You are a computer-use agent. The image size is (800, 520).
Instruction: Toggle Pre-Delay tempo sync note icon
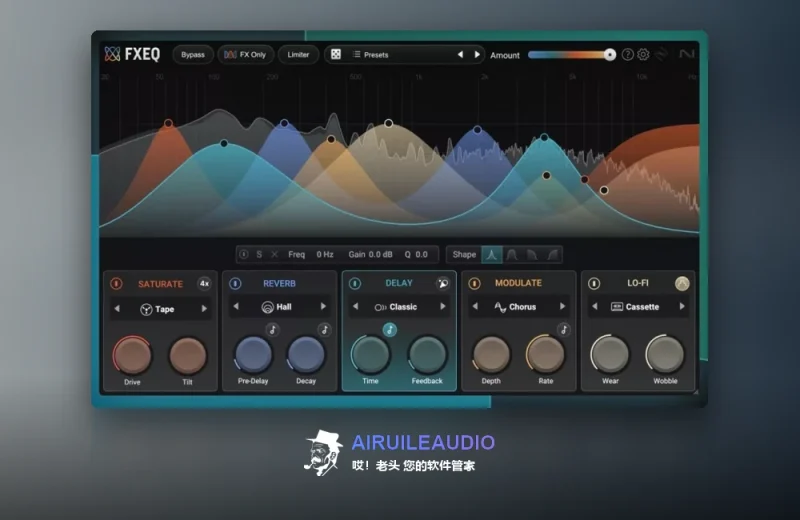click(x=272, y=330)
